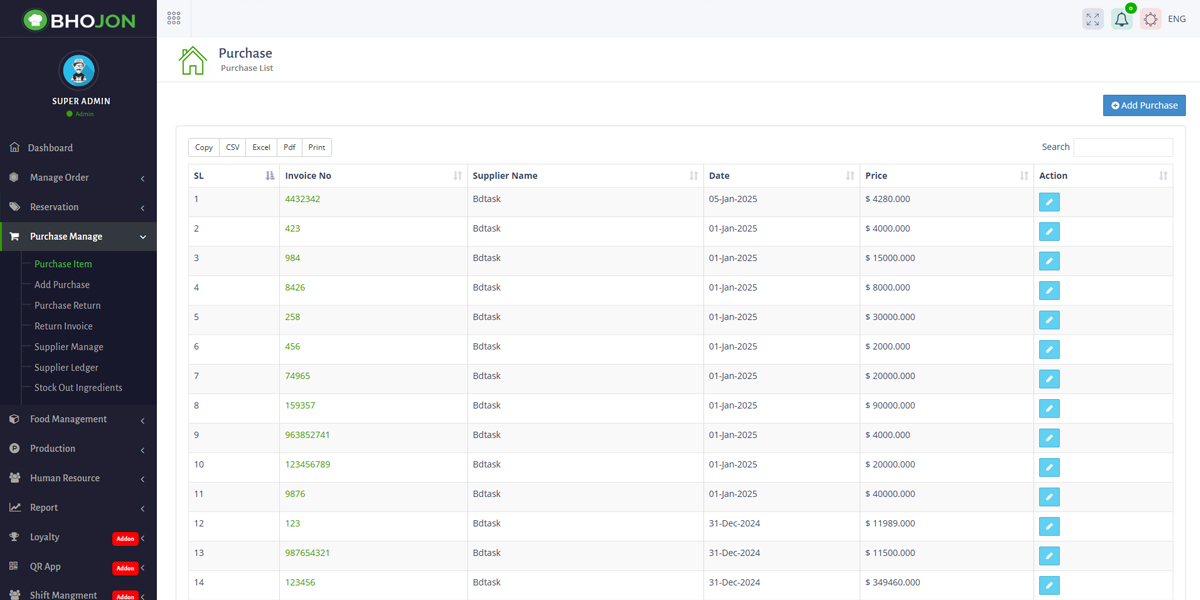Go to Purchase Return in sidebar
This screenshot has height=600, width=1200.
(67, 305)
